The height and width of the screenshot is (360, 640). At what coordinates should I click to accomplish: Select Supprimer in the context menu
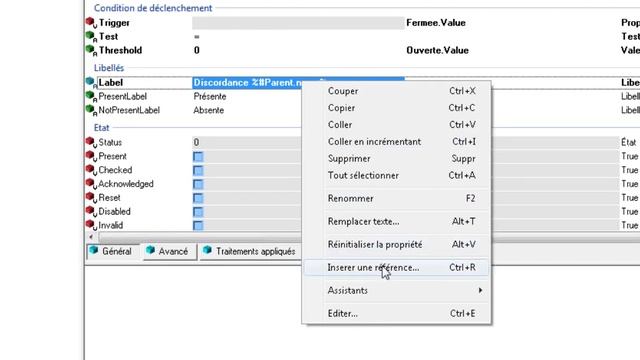[396, 158]
